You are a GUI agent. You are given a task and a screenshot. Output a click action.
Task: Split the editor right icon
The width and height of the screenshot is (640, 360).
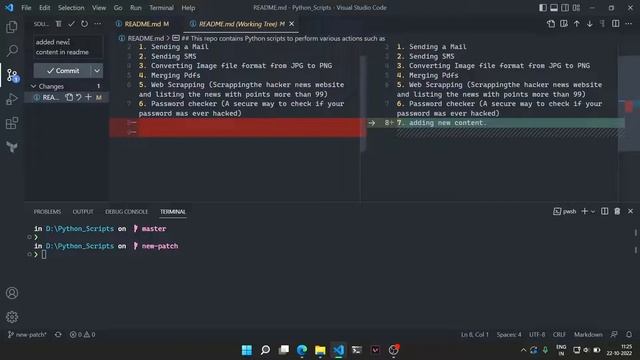point(616,24)
